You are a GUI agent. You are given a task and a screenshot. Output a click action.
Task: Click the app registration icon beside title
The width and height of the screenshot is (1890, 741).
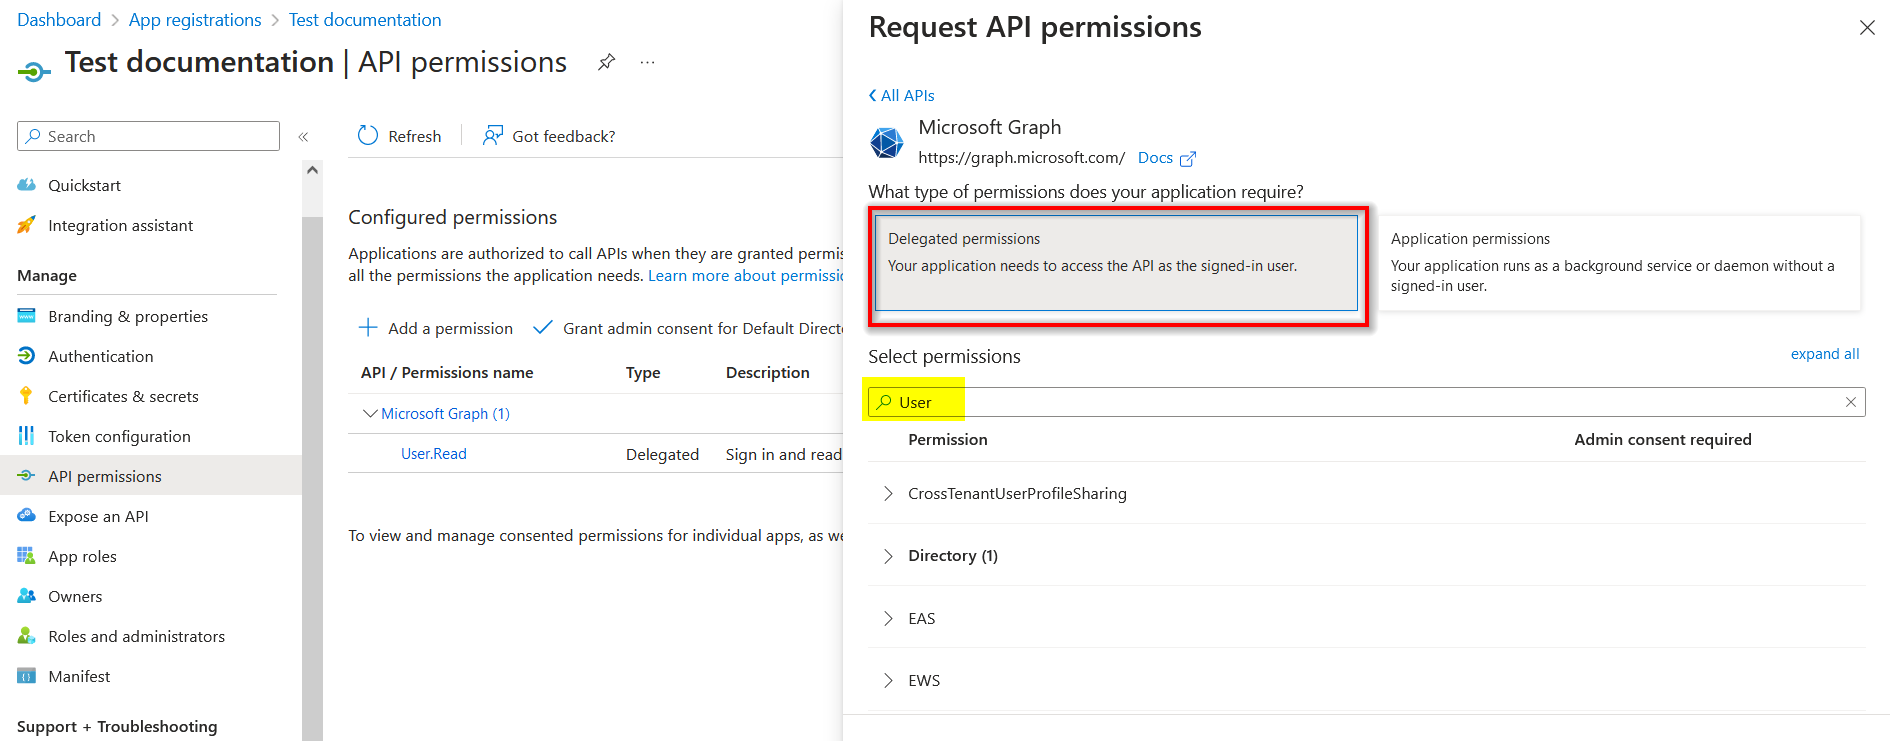[x=34, y=71]
